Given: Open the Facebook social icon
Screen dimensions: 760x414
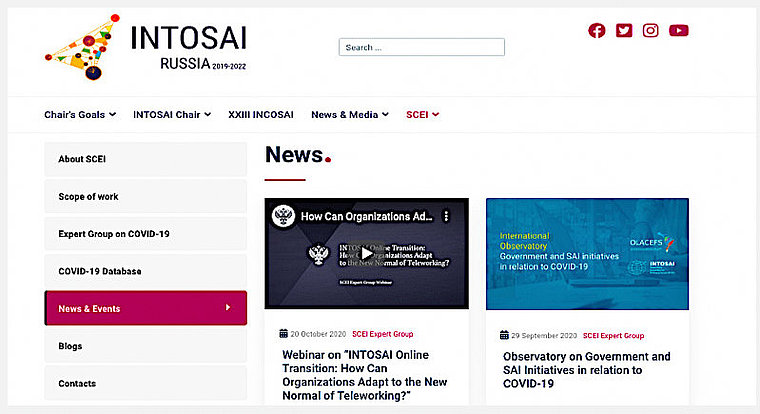Looking at the screenshot, I should point(597,31).
